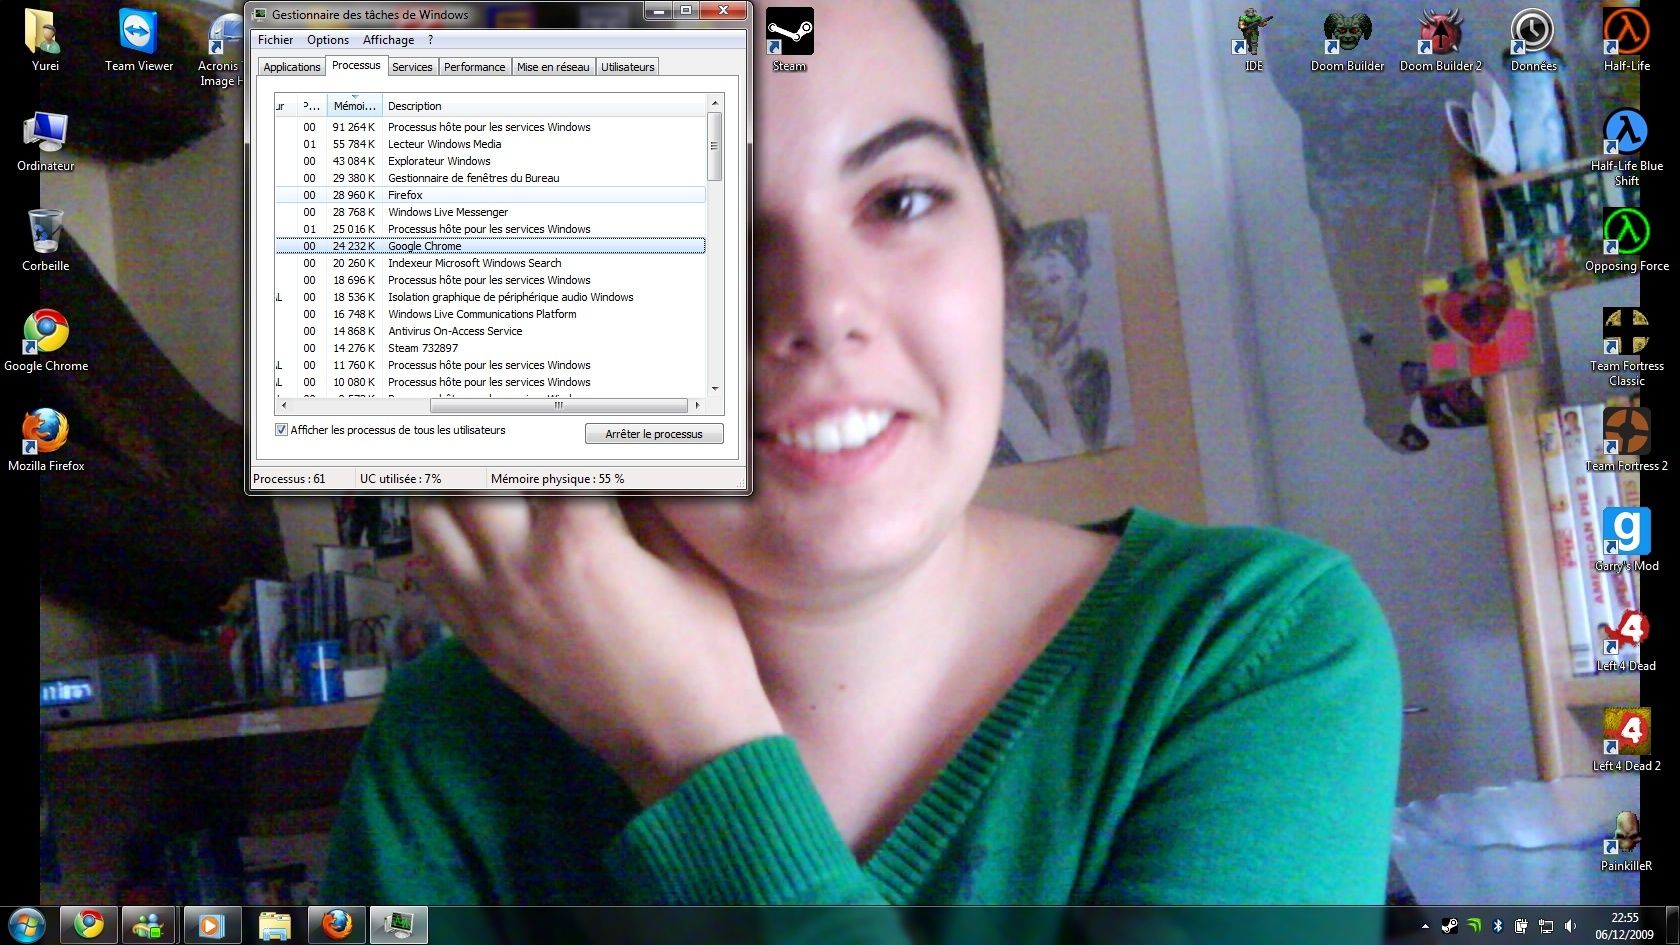Viewport: 1680px width, 945px height.
Task: Launch Team Viewer from the desktop
Action: point(139,40)
